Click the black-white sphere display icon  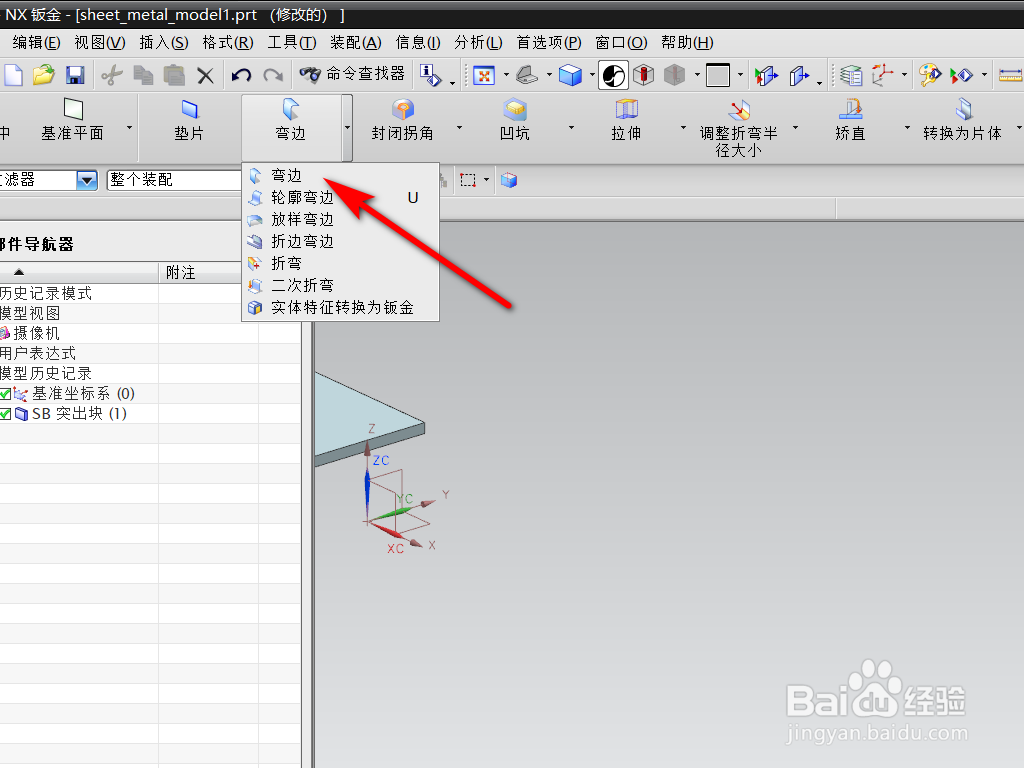pyautogui.click(x=613, y=75)
